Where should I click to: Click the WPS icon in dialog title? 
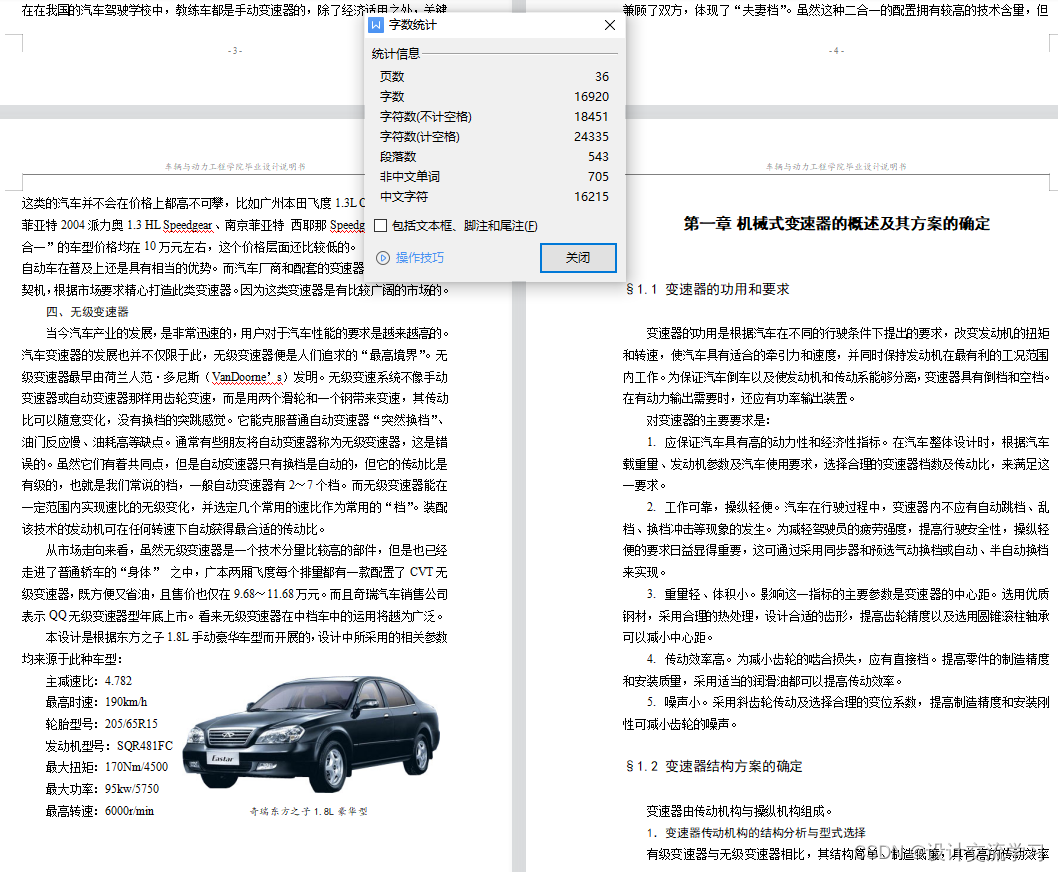(x=376, y=25)
